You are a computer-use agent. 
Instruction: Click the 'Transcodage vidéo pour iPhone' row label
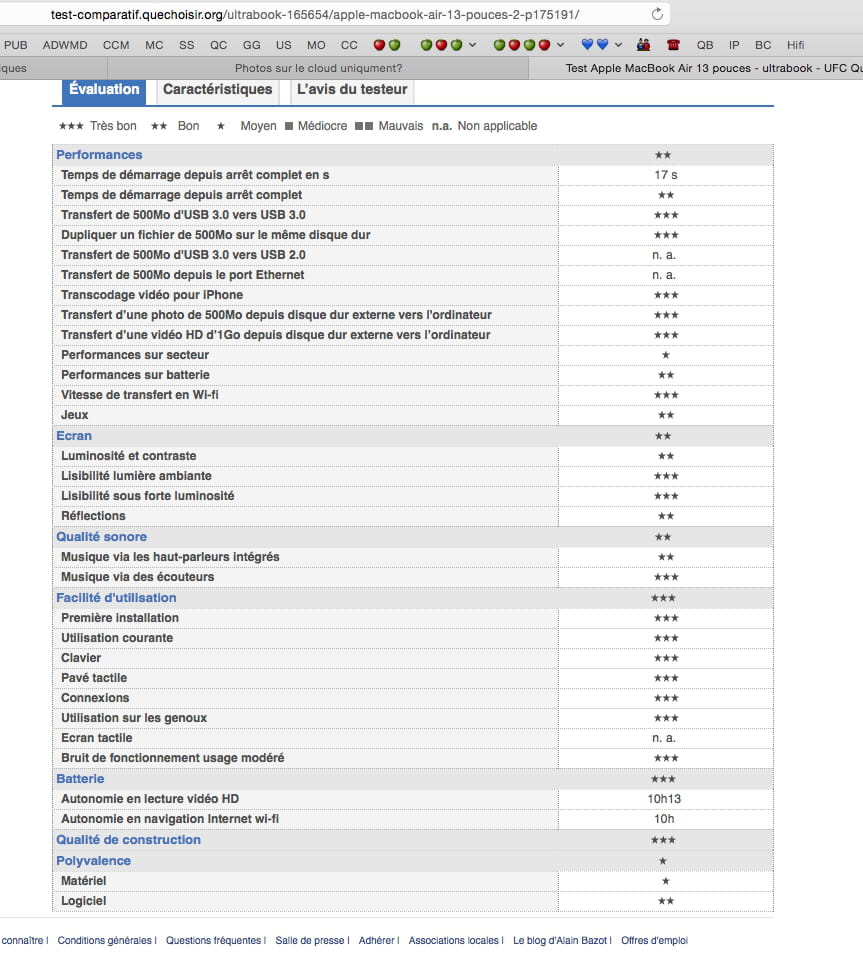pyautogui.click(x=152, y=295)
